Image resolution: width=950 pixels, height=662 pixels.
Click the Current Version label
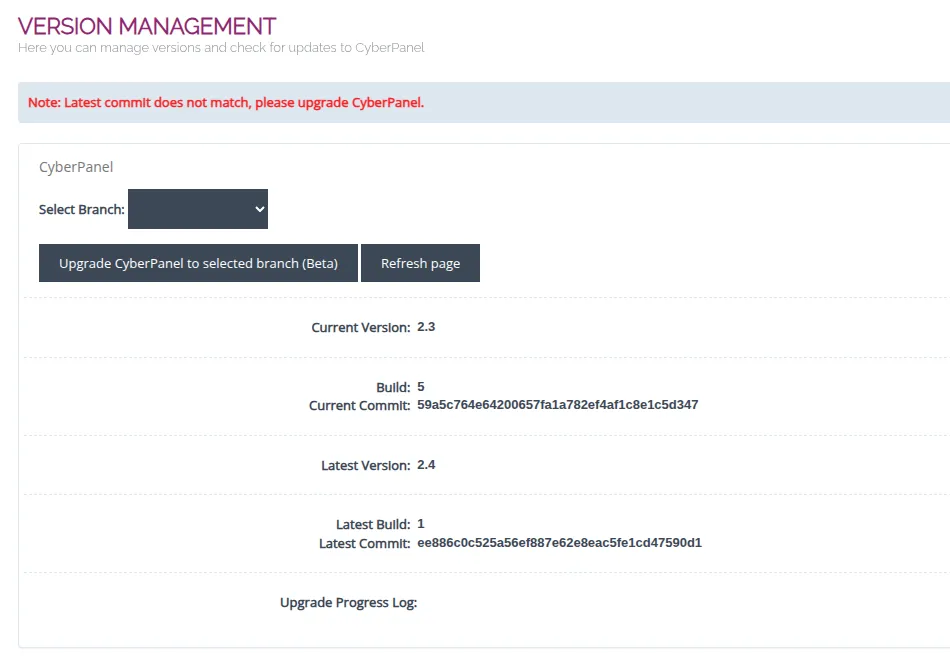[x=360, y=328]
